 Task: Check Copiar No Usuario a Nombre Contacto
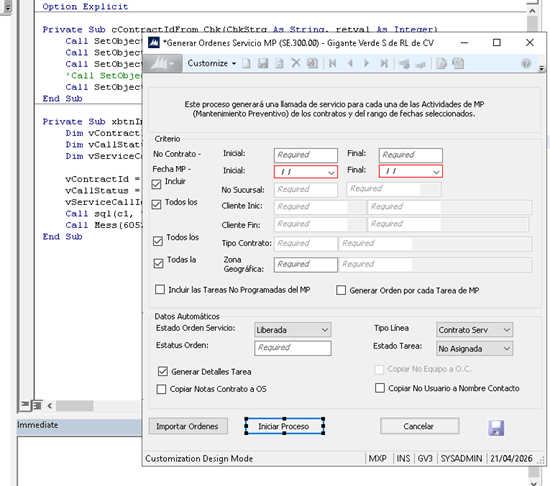tap(380, 388)
